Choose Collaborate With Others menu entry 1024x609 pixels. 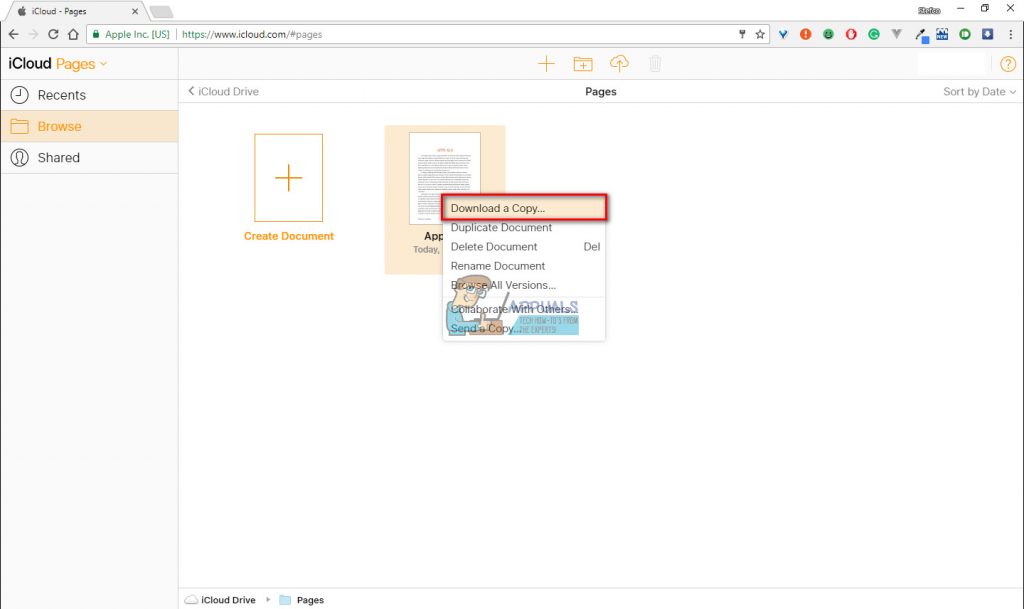(x=524, y=309)
